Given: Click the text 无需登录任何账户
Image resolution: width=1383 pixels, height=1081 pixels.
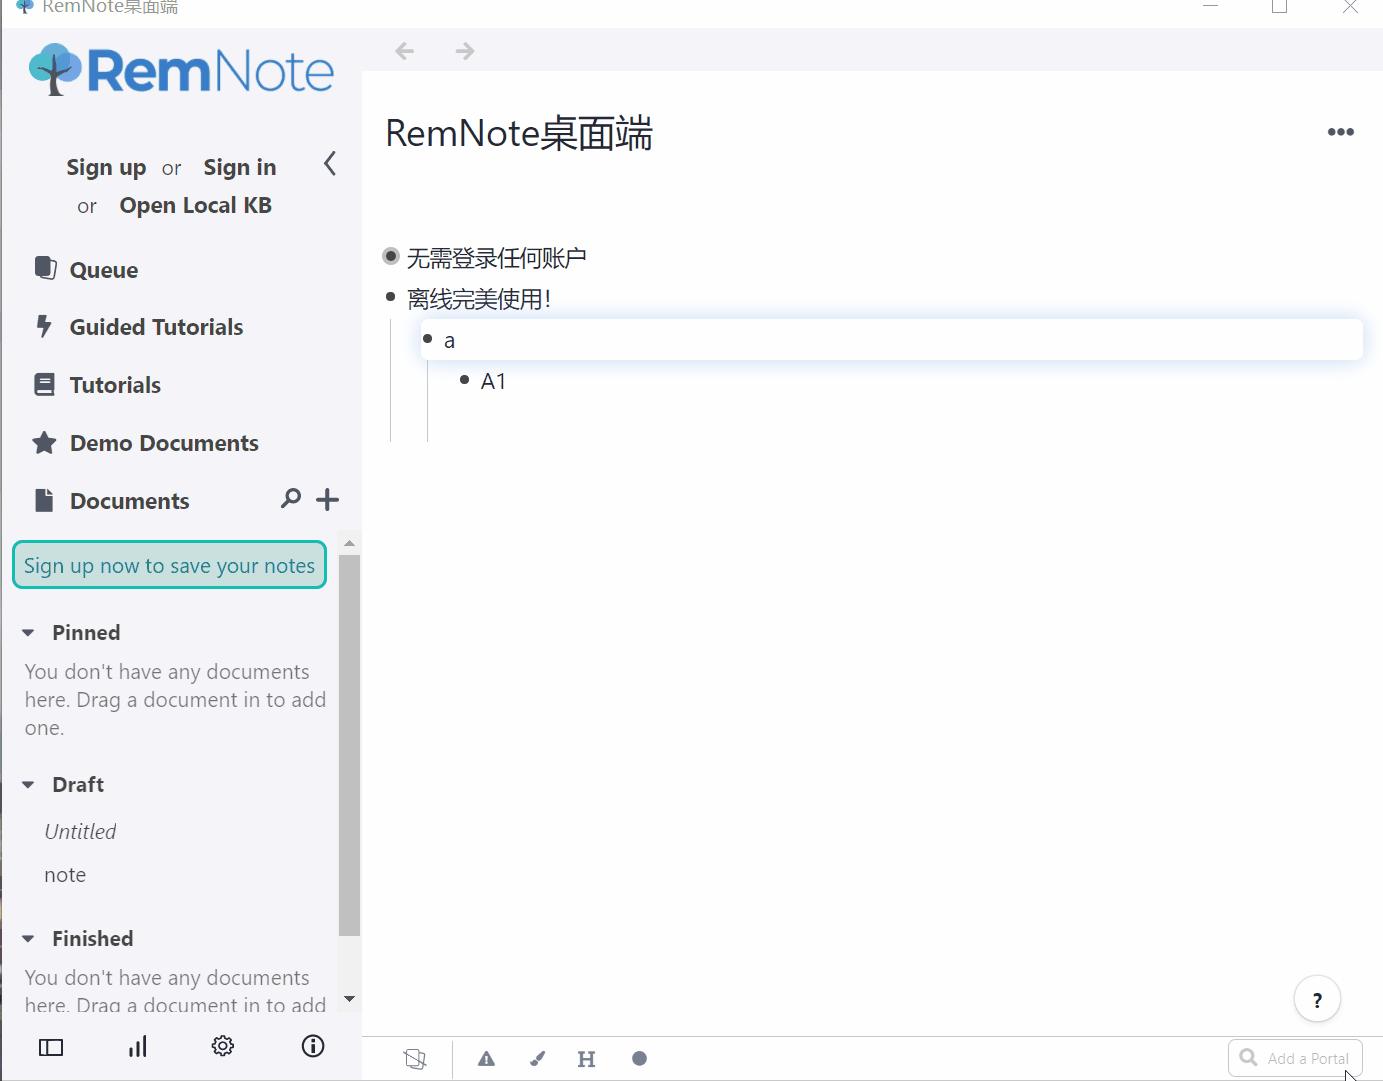Looking at the screenshot, I should pyautogui.click(x=497, y=258).
